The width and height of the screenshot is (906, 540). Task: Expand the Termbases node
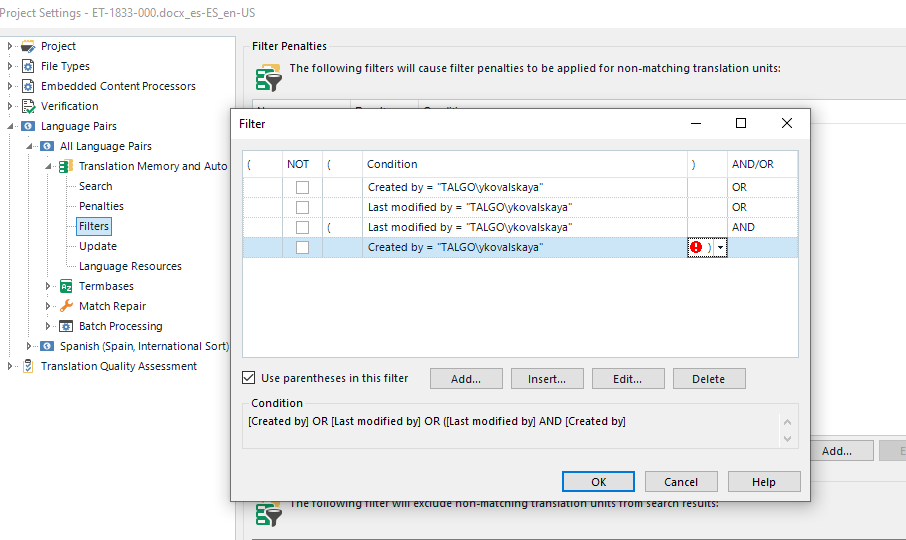(x=47, y=286)
